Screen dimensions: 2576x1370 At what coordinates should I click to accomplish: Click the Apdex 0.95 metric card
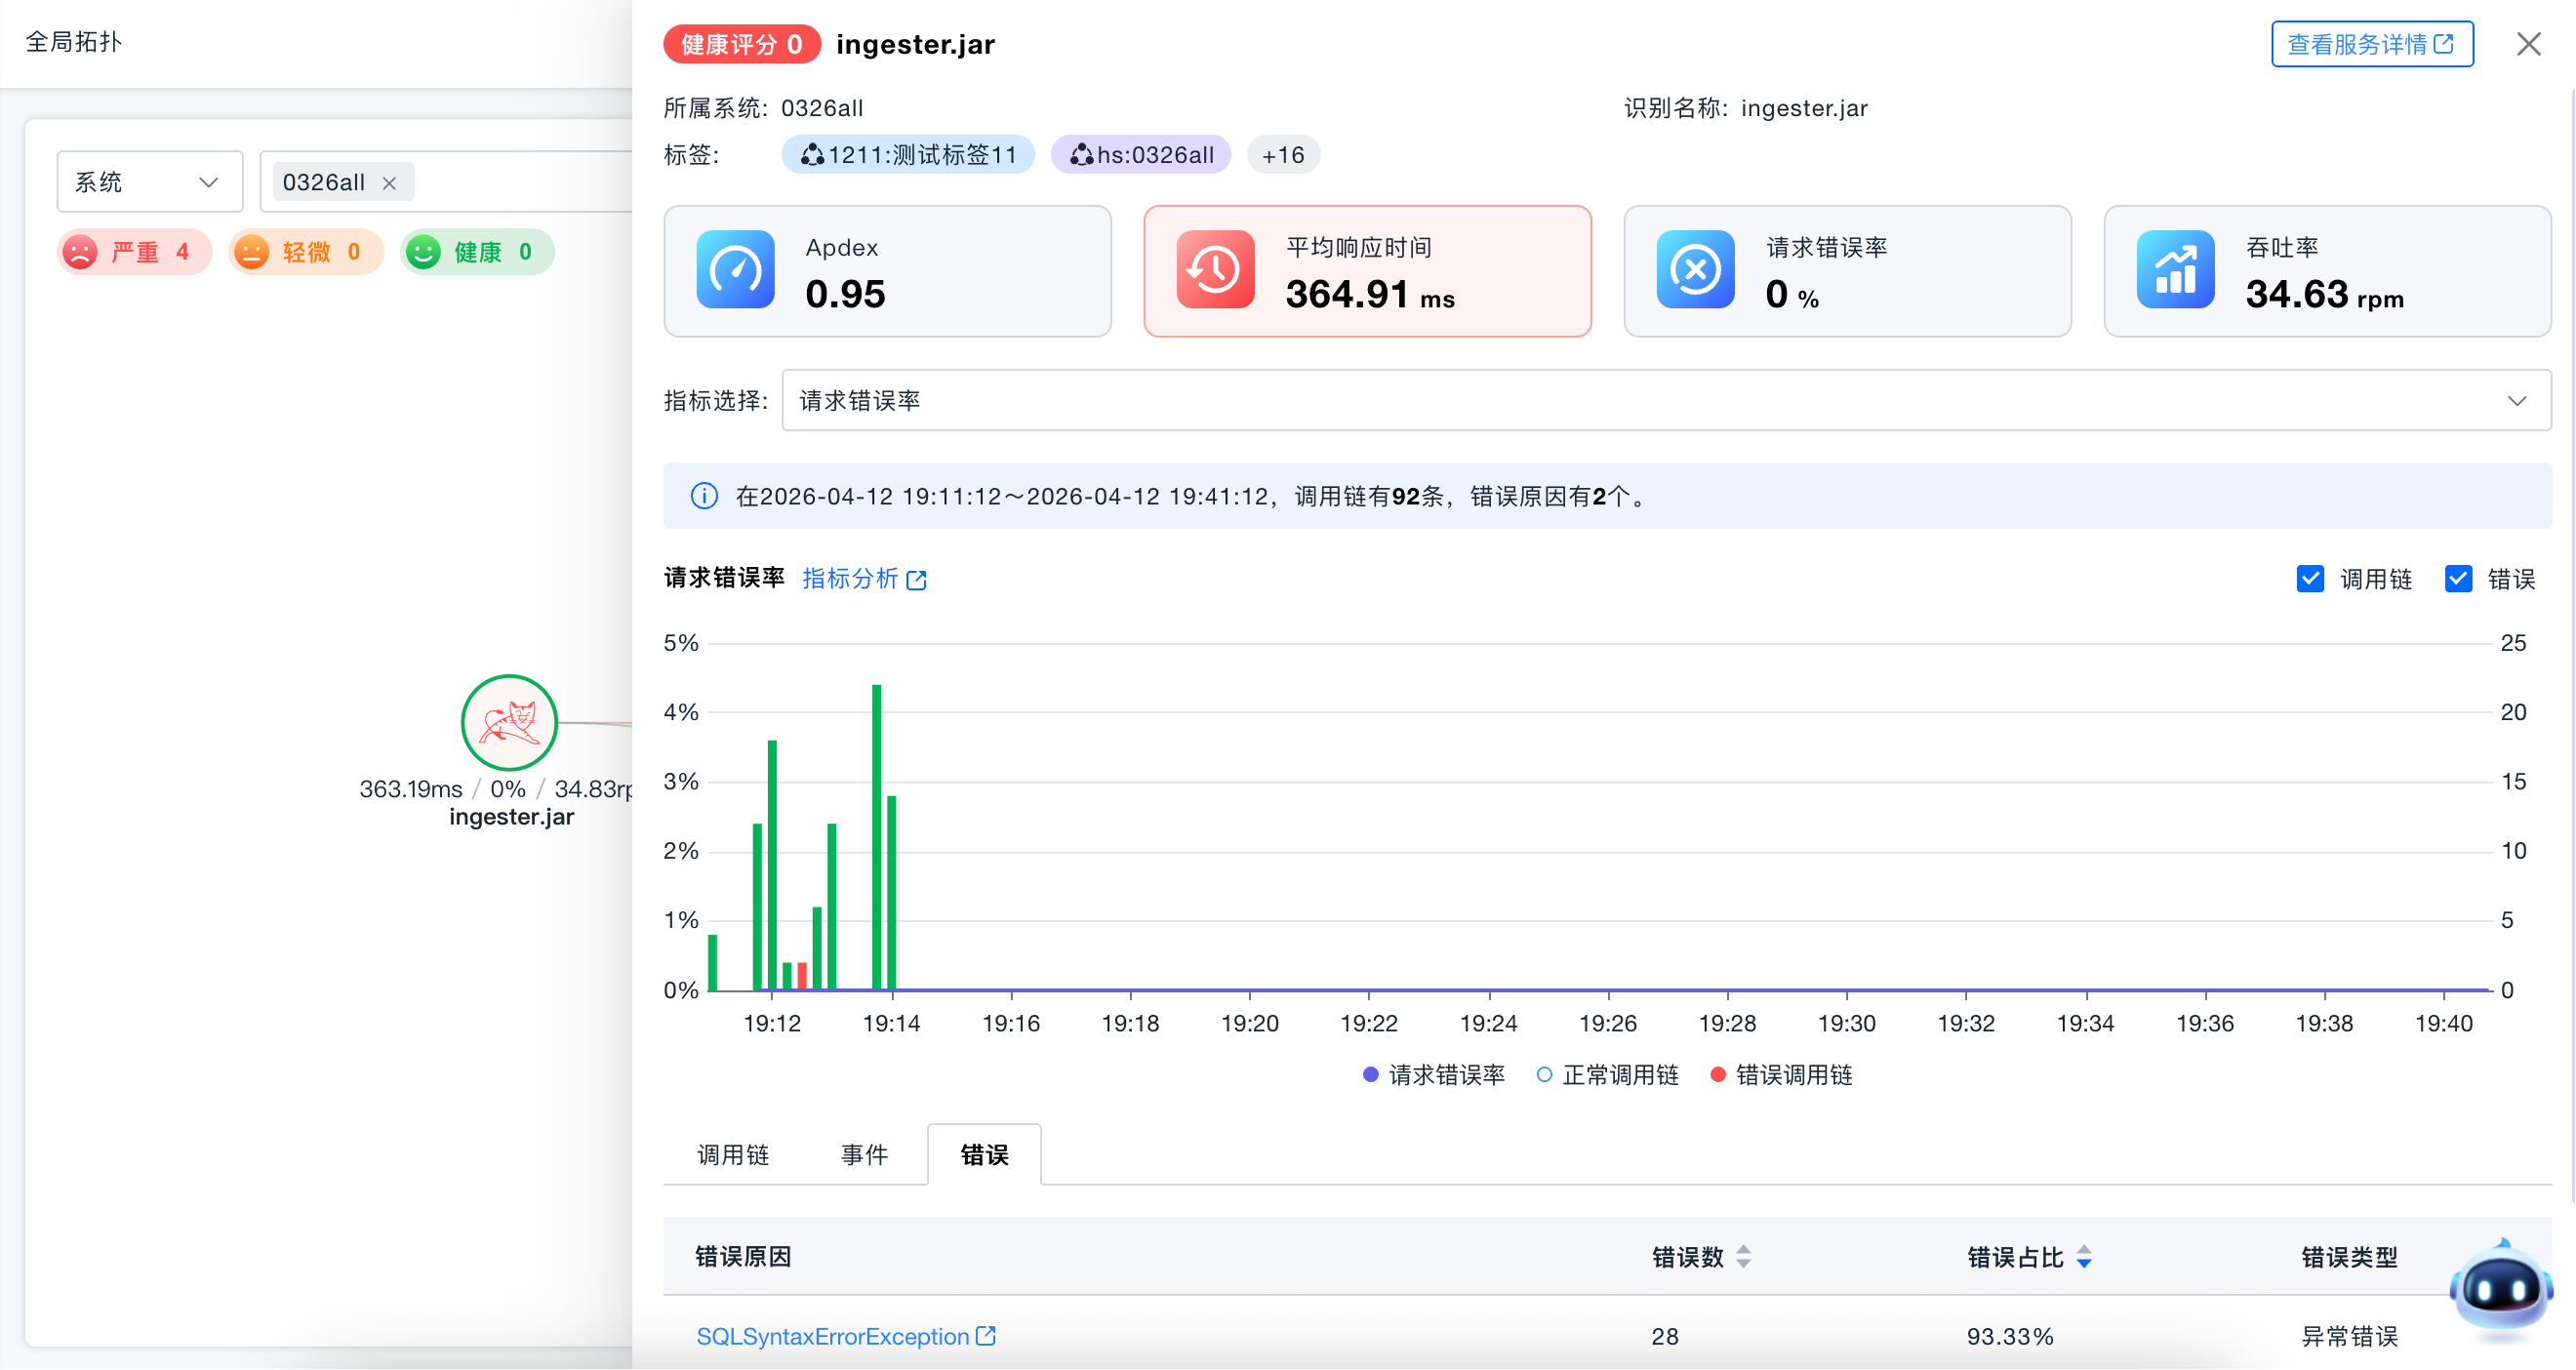click(888, 271)
